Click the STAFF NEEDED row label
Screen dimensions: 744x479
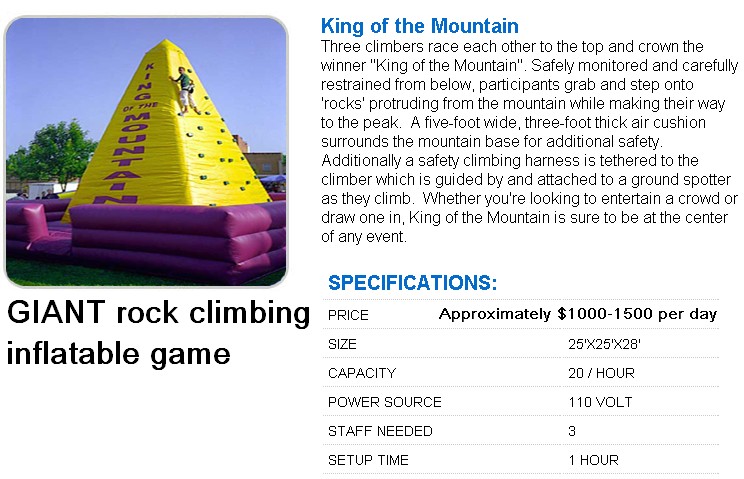380,431
